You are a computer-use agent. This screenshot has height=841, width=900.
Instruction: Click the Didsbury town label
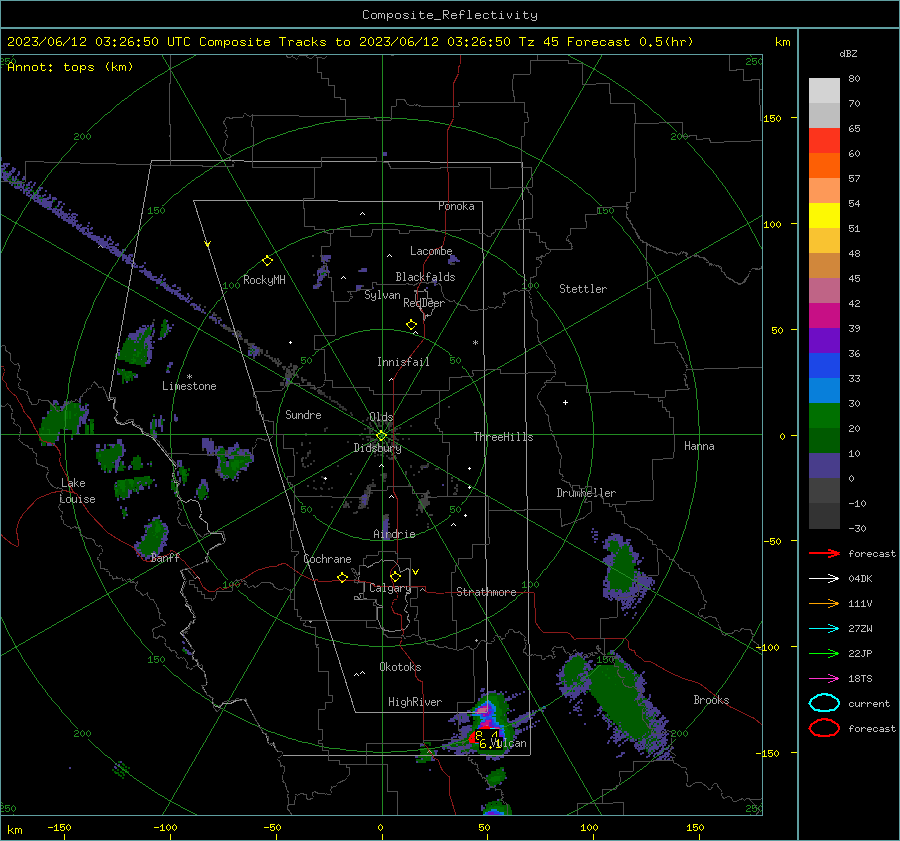click(x=377, y=448)
